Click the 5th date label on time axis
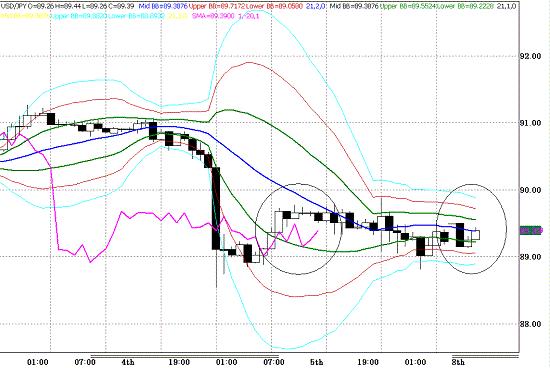This screenshot has height=368, width=550. (x=317, y=362)
